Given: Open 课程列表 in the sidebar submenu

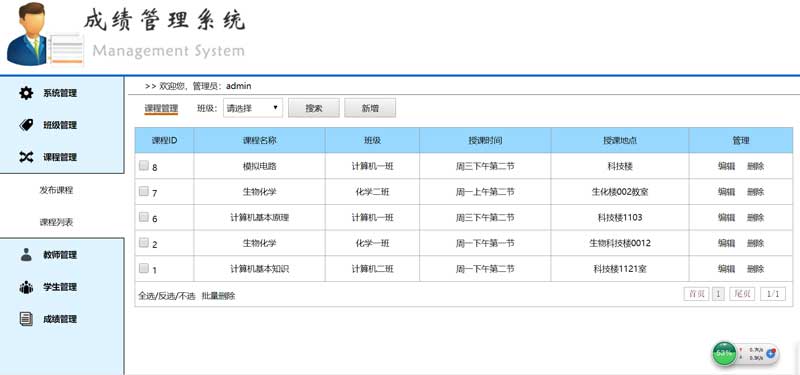Looking at the screenshot, I should pyautogui.click(x=57, y=222).
